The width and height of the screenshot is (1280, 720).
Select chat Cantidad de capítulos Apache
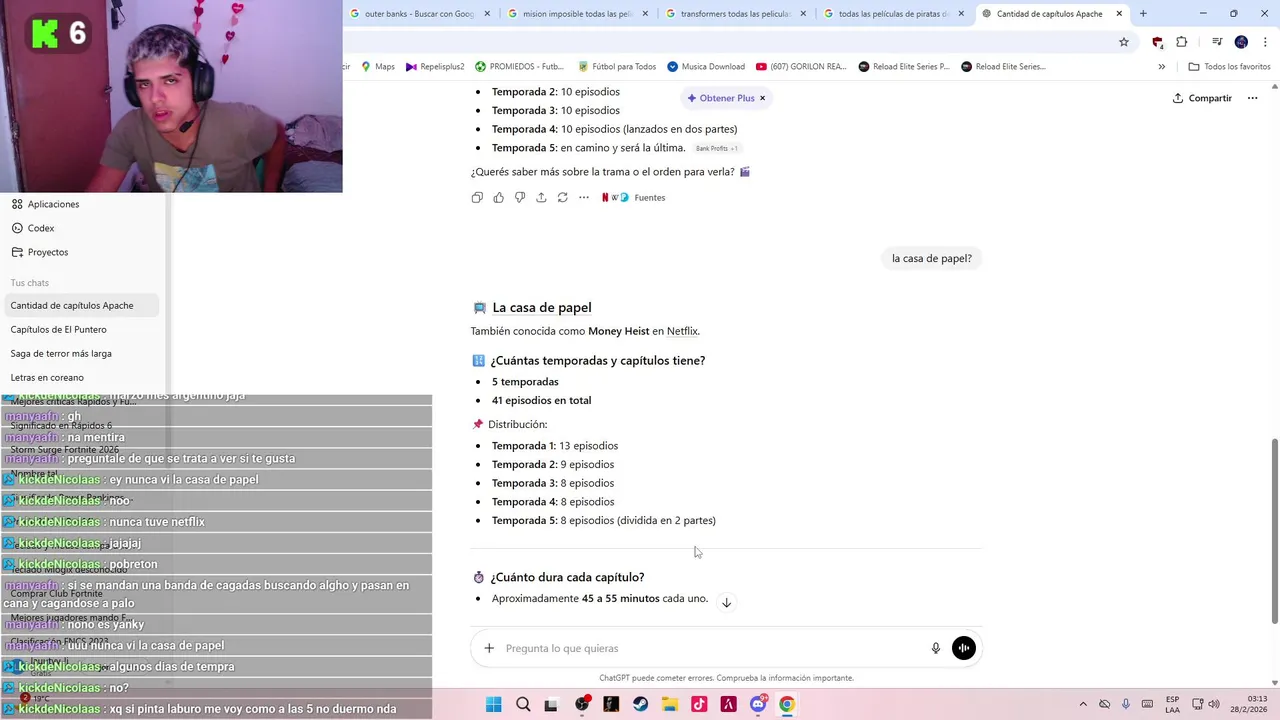click(80, 305)
